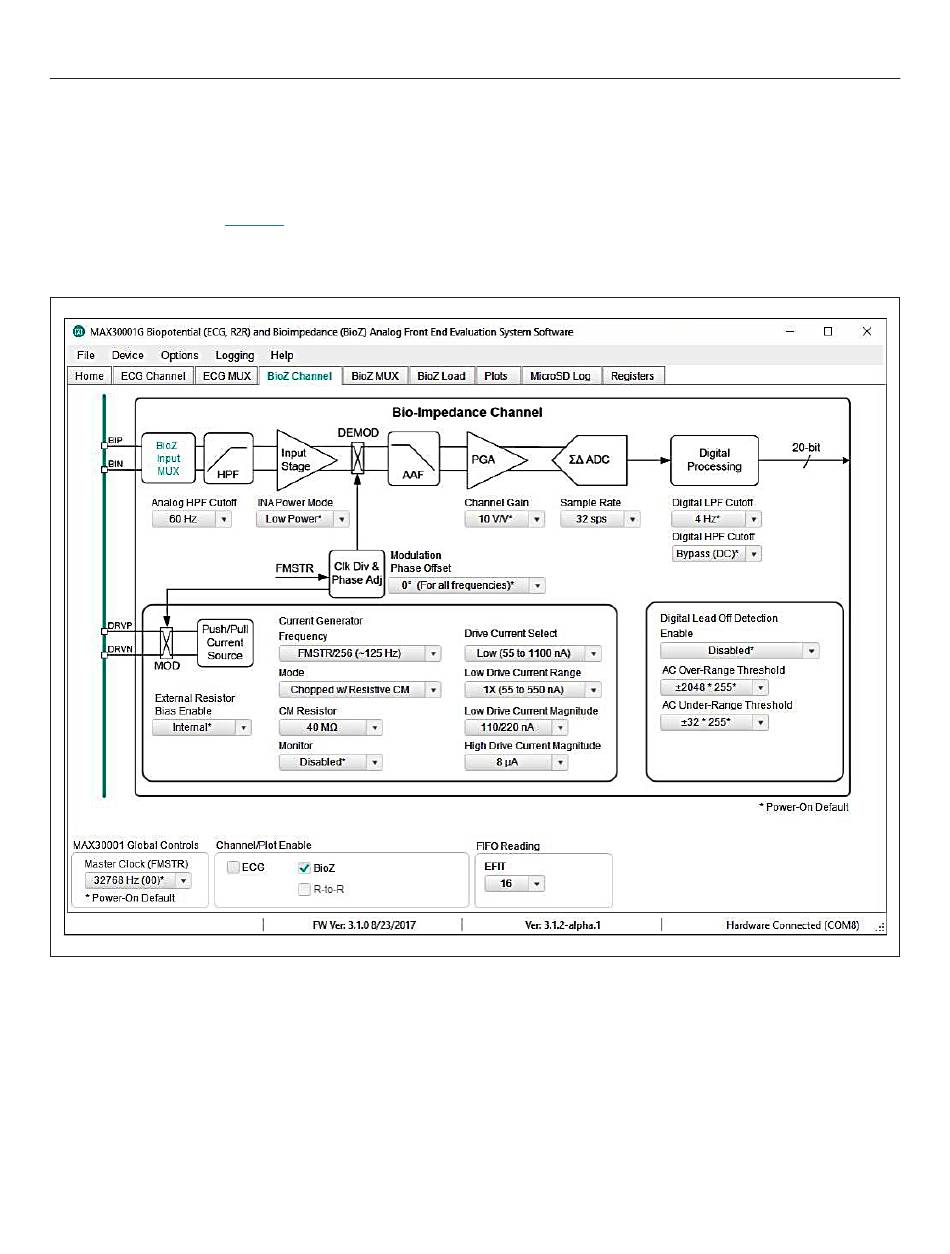Open the External Resistor Bias Enable dropdown
Image resolution: width=950 pixels, height=1254 pixels.
tap(202, 728)
